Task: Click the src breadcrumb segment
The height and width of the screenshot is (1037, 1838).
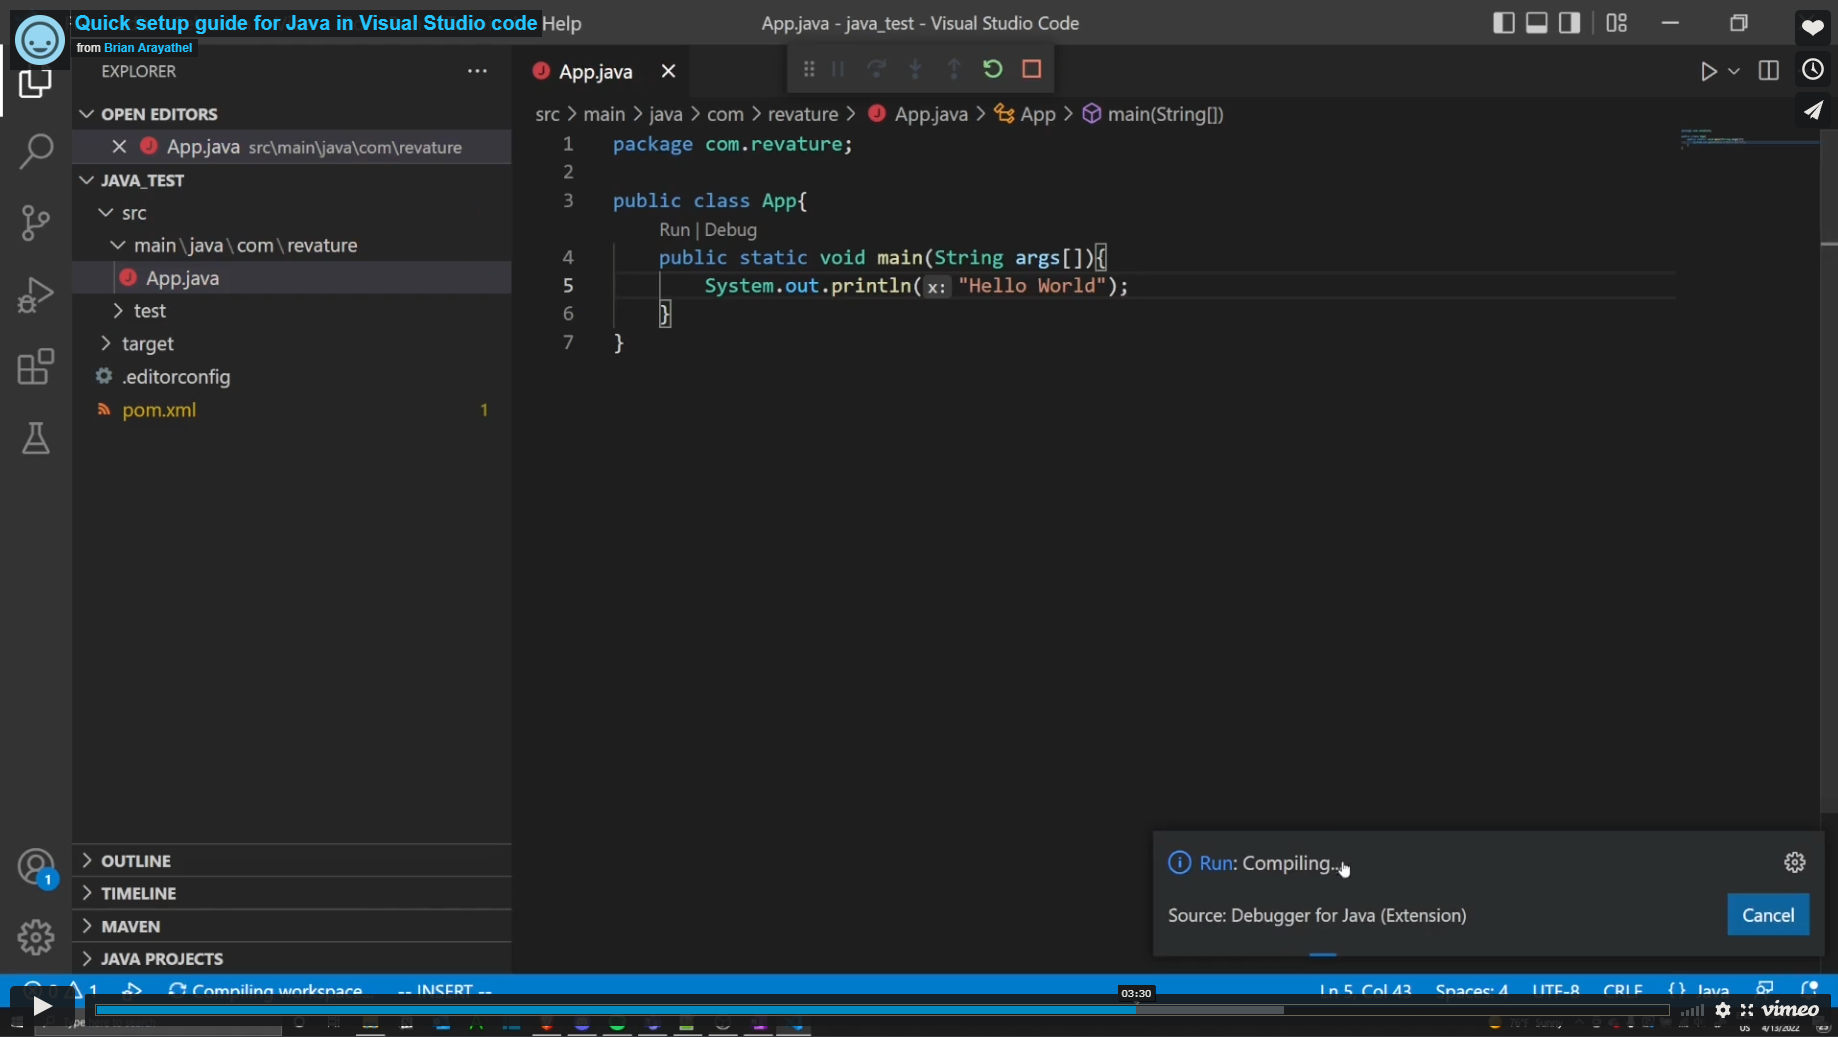Action: pos(547,114)
